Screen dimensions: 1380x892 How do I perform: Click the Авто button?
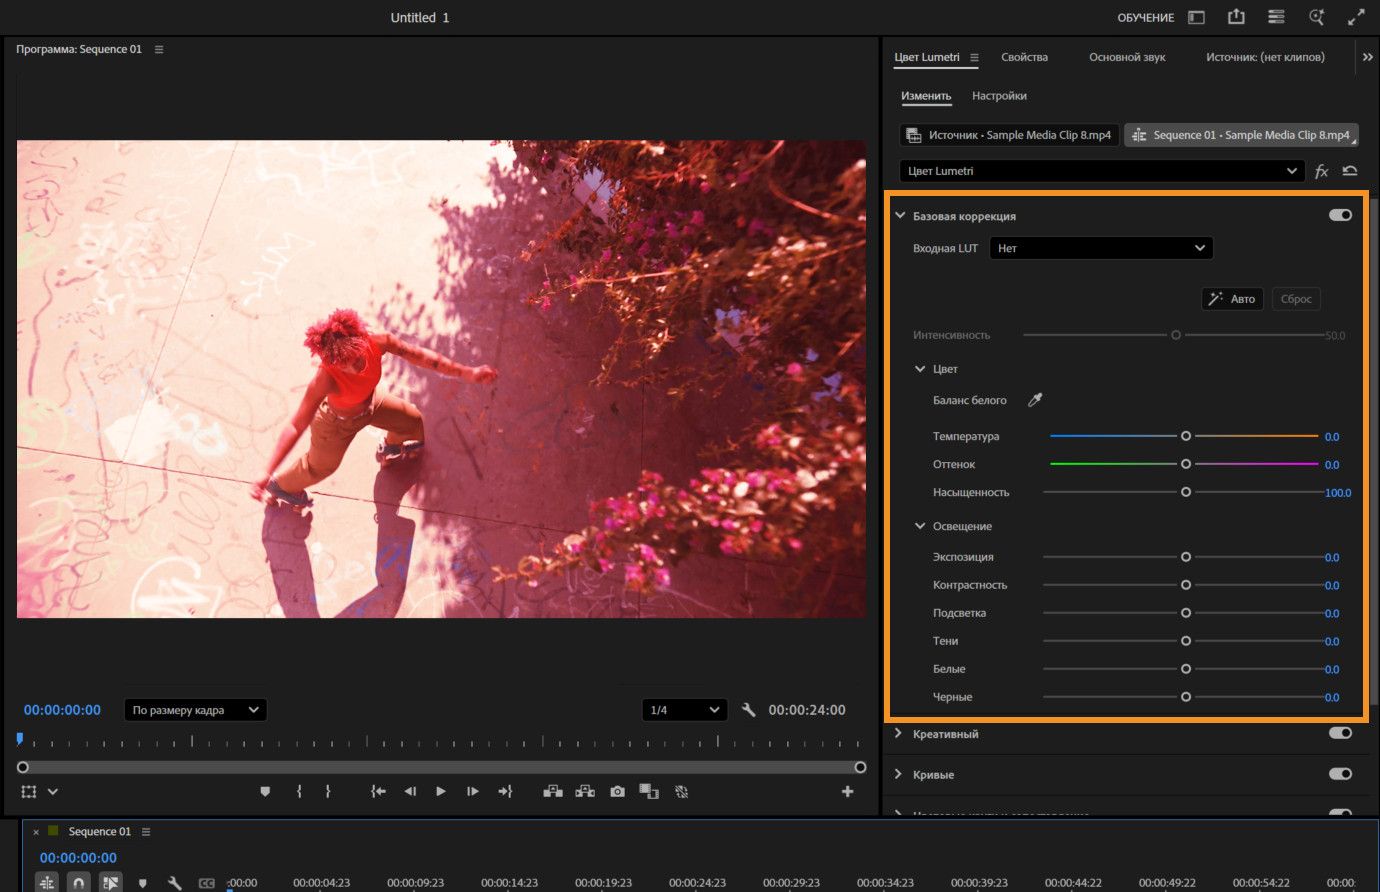click(x=1232, y=299)
